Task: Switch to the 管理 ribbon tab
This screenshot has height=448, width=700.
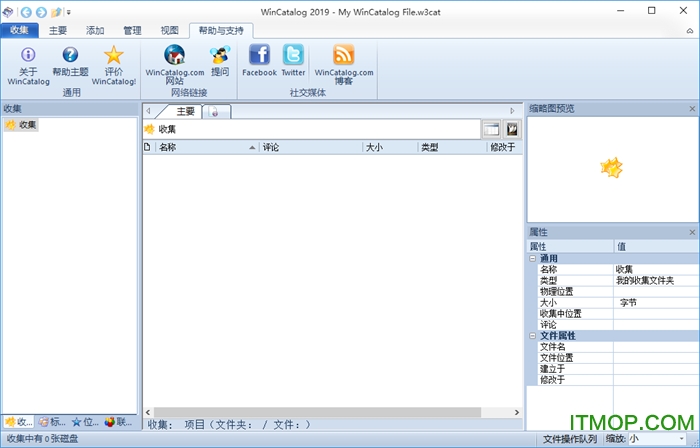Action: (x=132, y=30)
